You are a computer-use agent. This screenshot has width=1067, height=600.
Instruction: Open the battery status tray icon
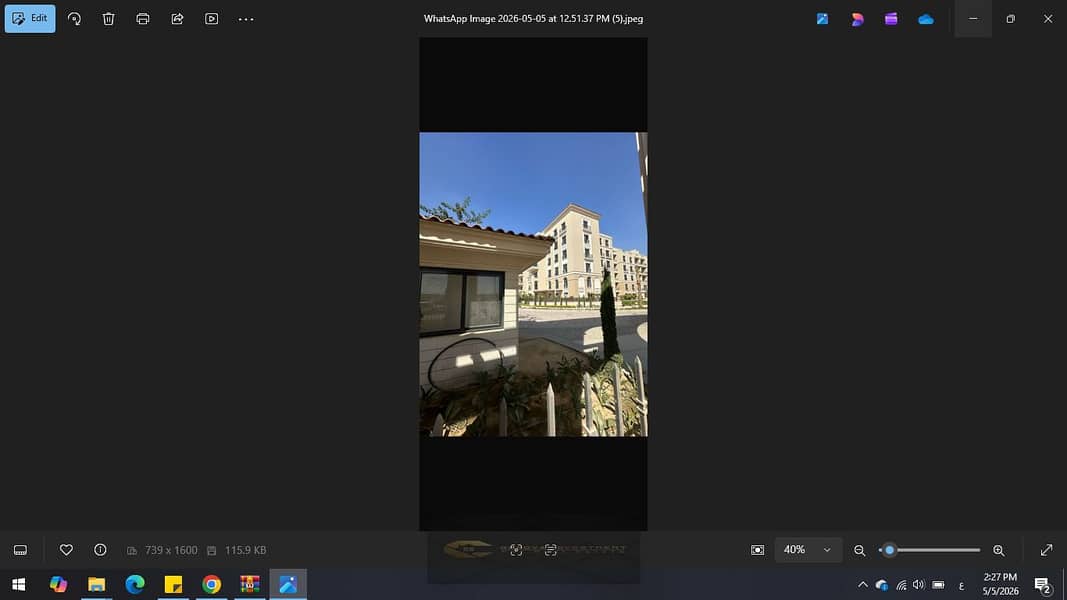click(x=938, y=584)
